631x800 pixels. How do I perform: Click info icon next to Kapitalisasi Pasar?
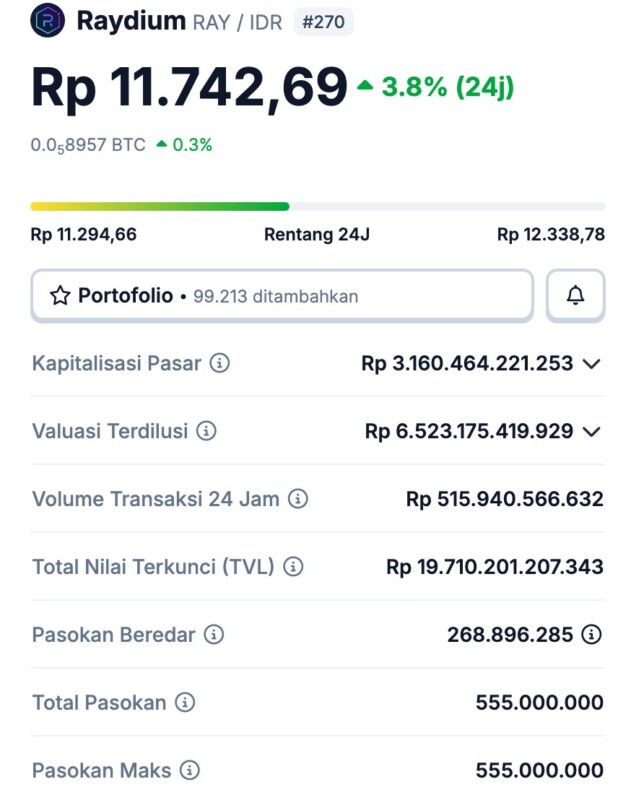(220, 363)
